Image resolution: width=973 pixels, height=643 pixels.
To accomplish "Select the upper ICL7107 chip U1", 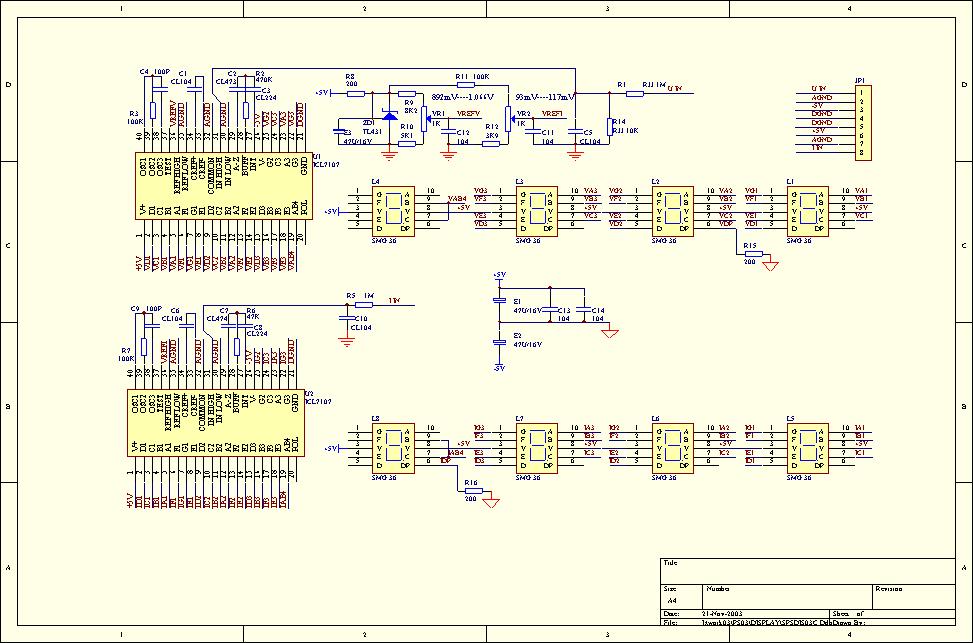I will point(220,185).
